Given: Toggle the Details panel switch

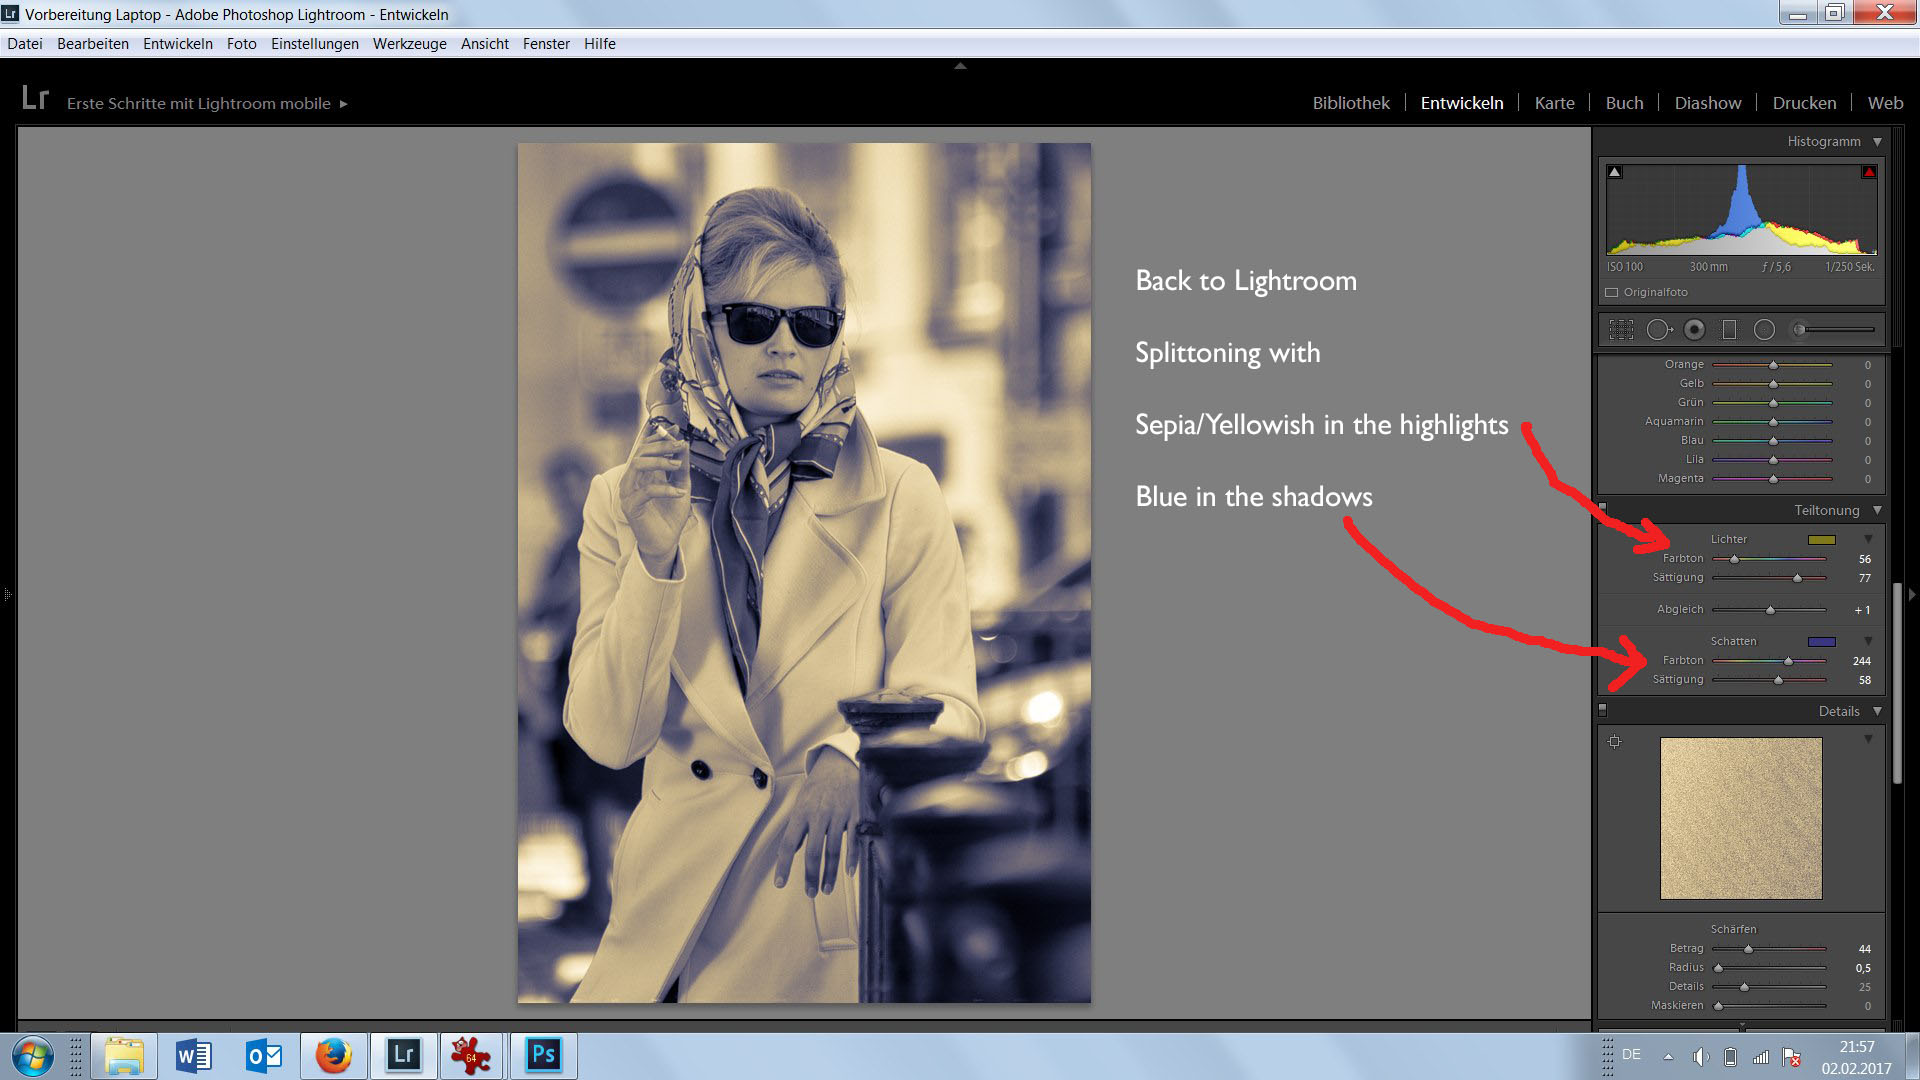Looking at the screenshot, I should [x=1602, y=710].
